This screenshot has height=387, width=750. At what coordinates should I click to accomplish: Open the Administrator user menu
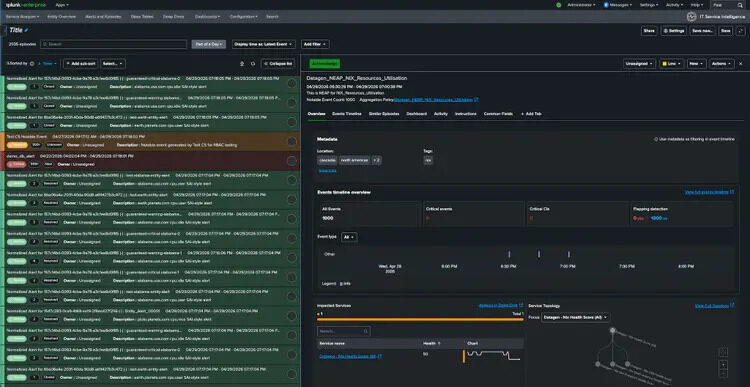pyautogui.click(x=581, y=5)
